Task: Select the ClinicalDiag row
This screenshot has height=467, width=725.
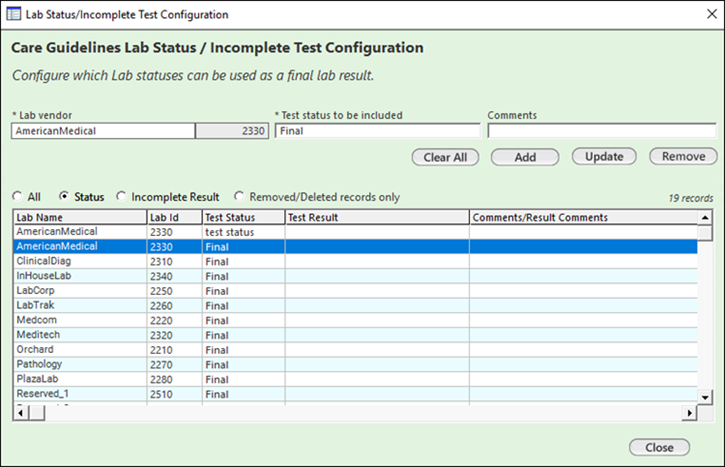Action: click(x=356, y=261)
